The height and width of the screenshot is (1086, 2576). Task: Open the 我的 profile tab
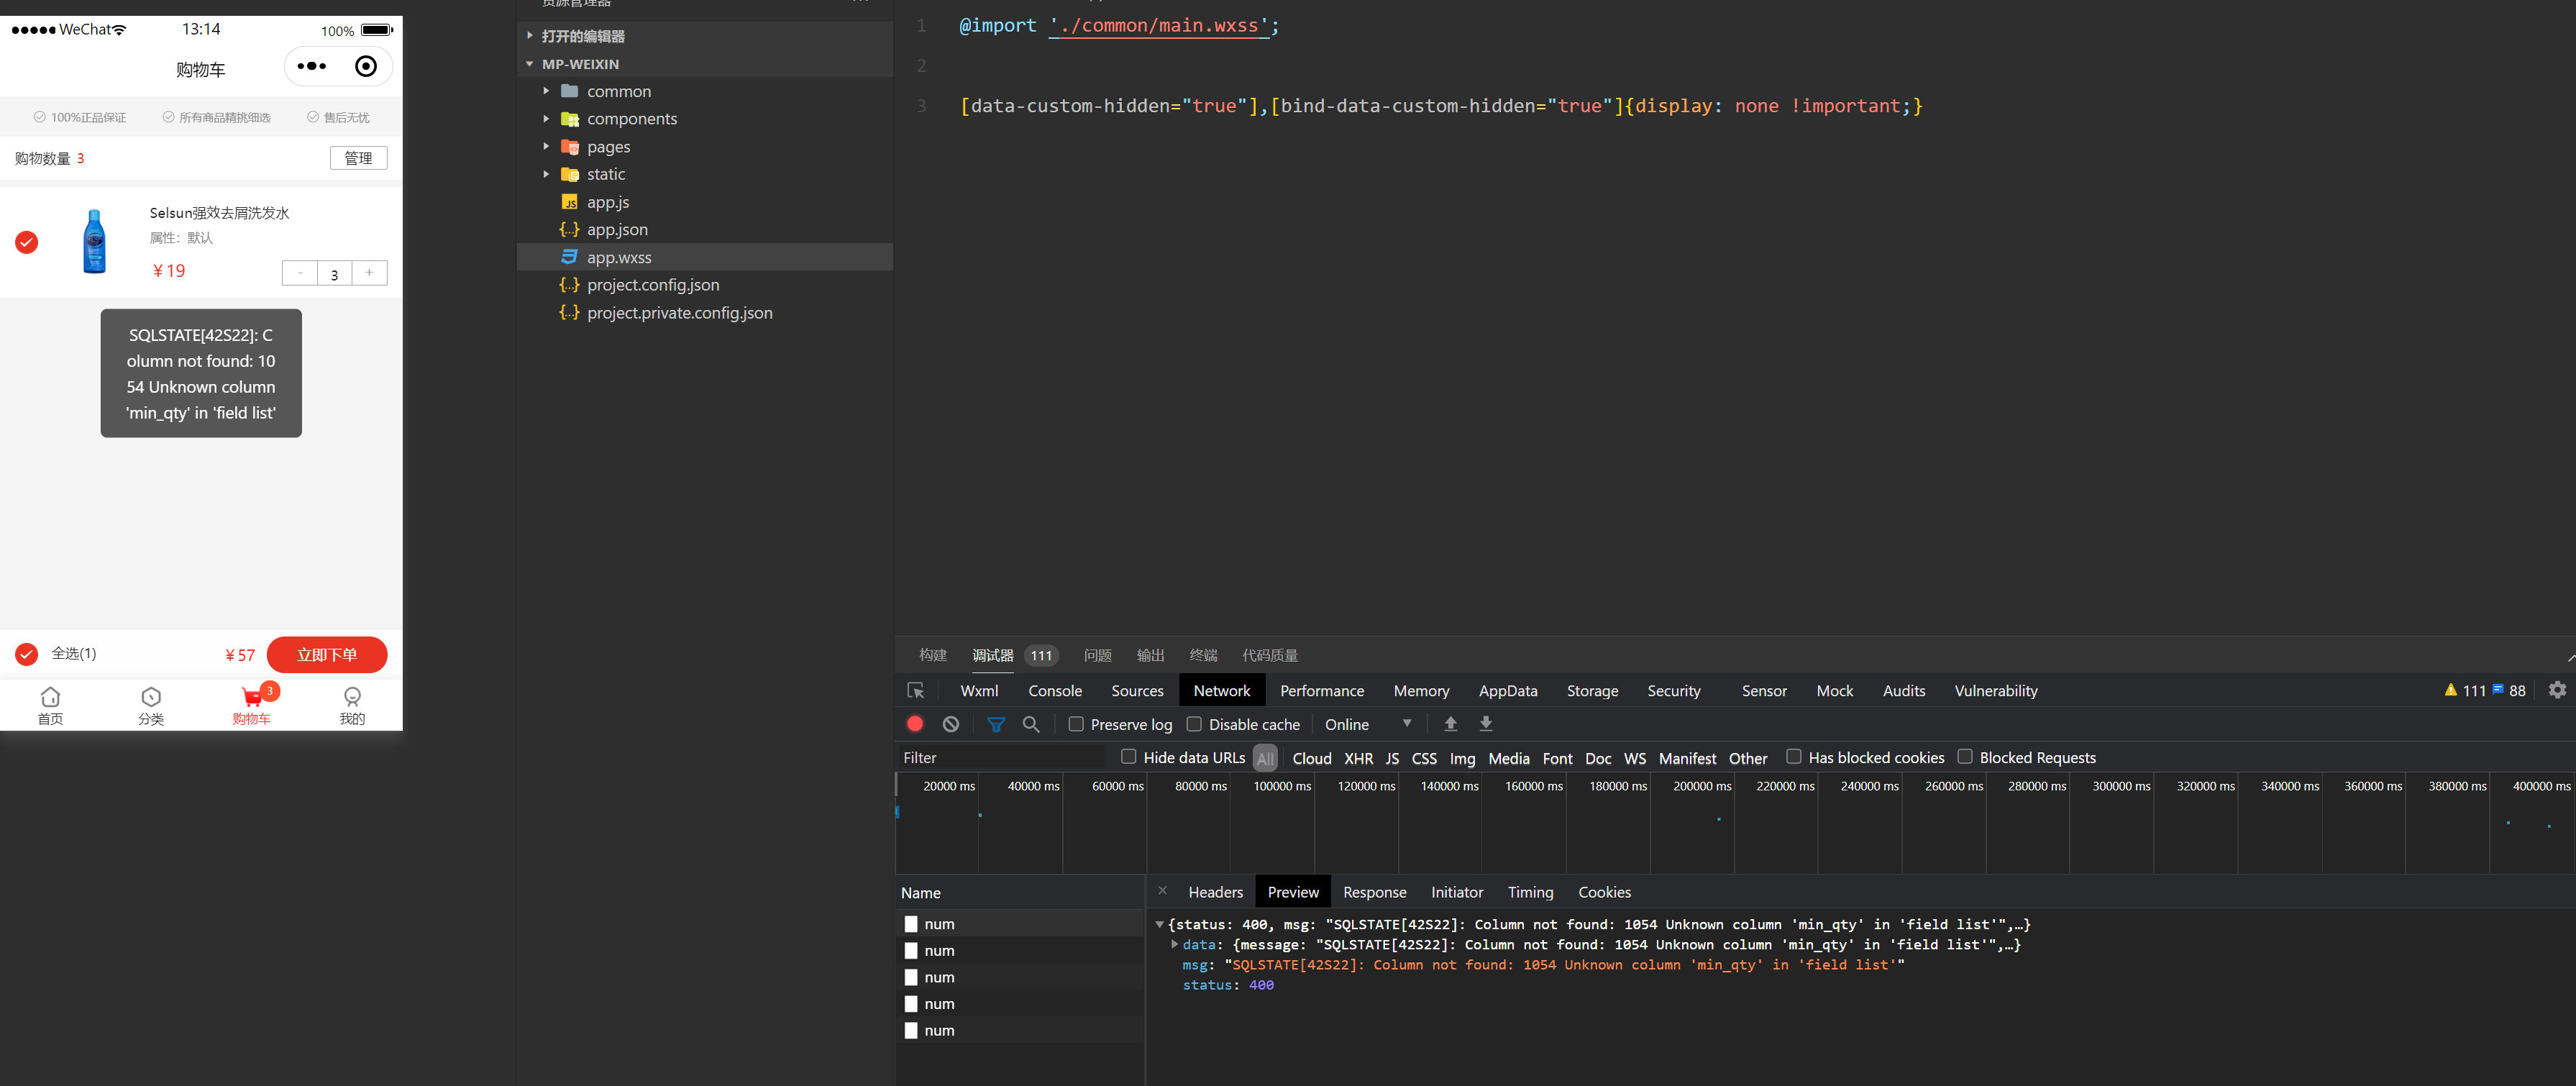(x=352, y=705)
